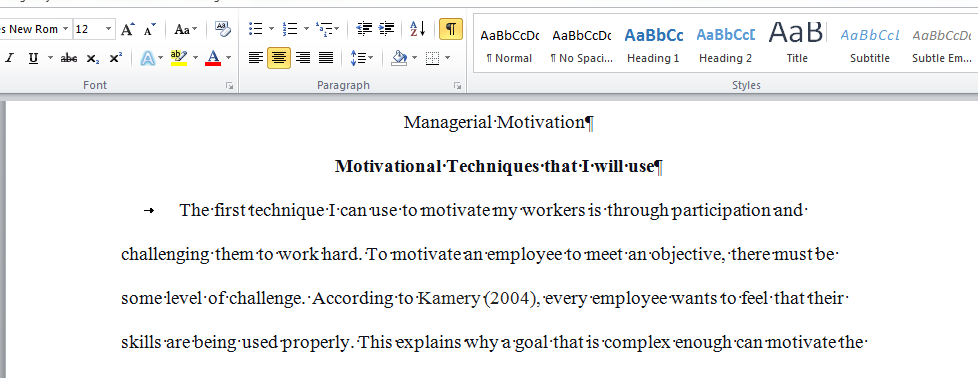
Task: Open Numbering dropdown arrow
Action: pos(306,29)
